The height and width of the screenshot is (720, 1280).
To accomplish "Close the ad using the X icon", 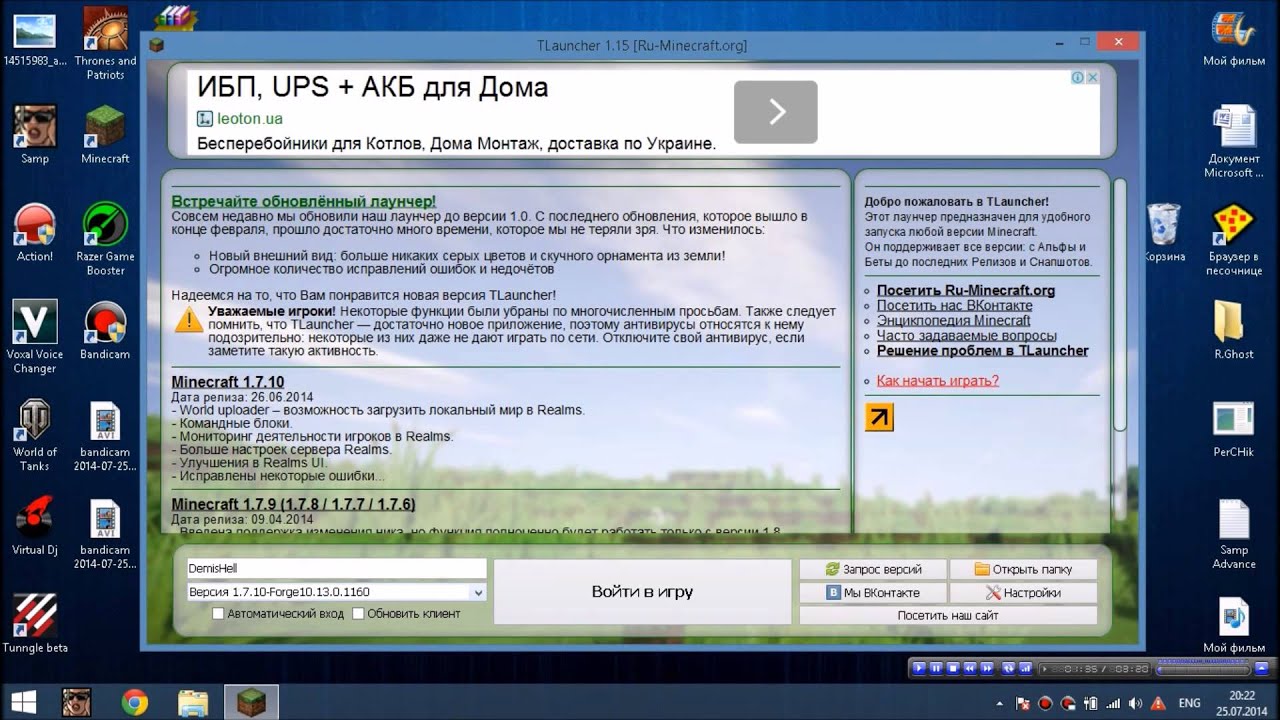I will tap(1092, 78).
